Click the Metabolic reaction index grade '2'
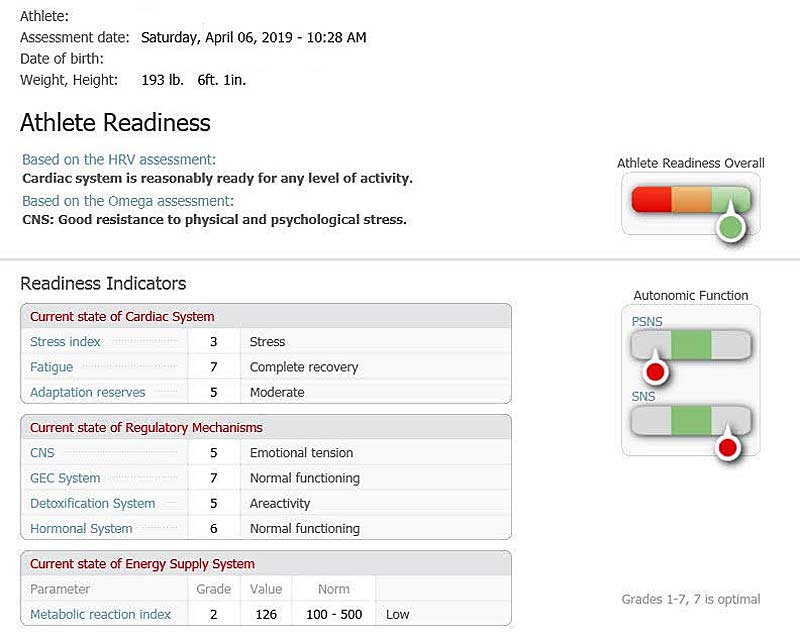800x641 pixels. tap(214, 614)
